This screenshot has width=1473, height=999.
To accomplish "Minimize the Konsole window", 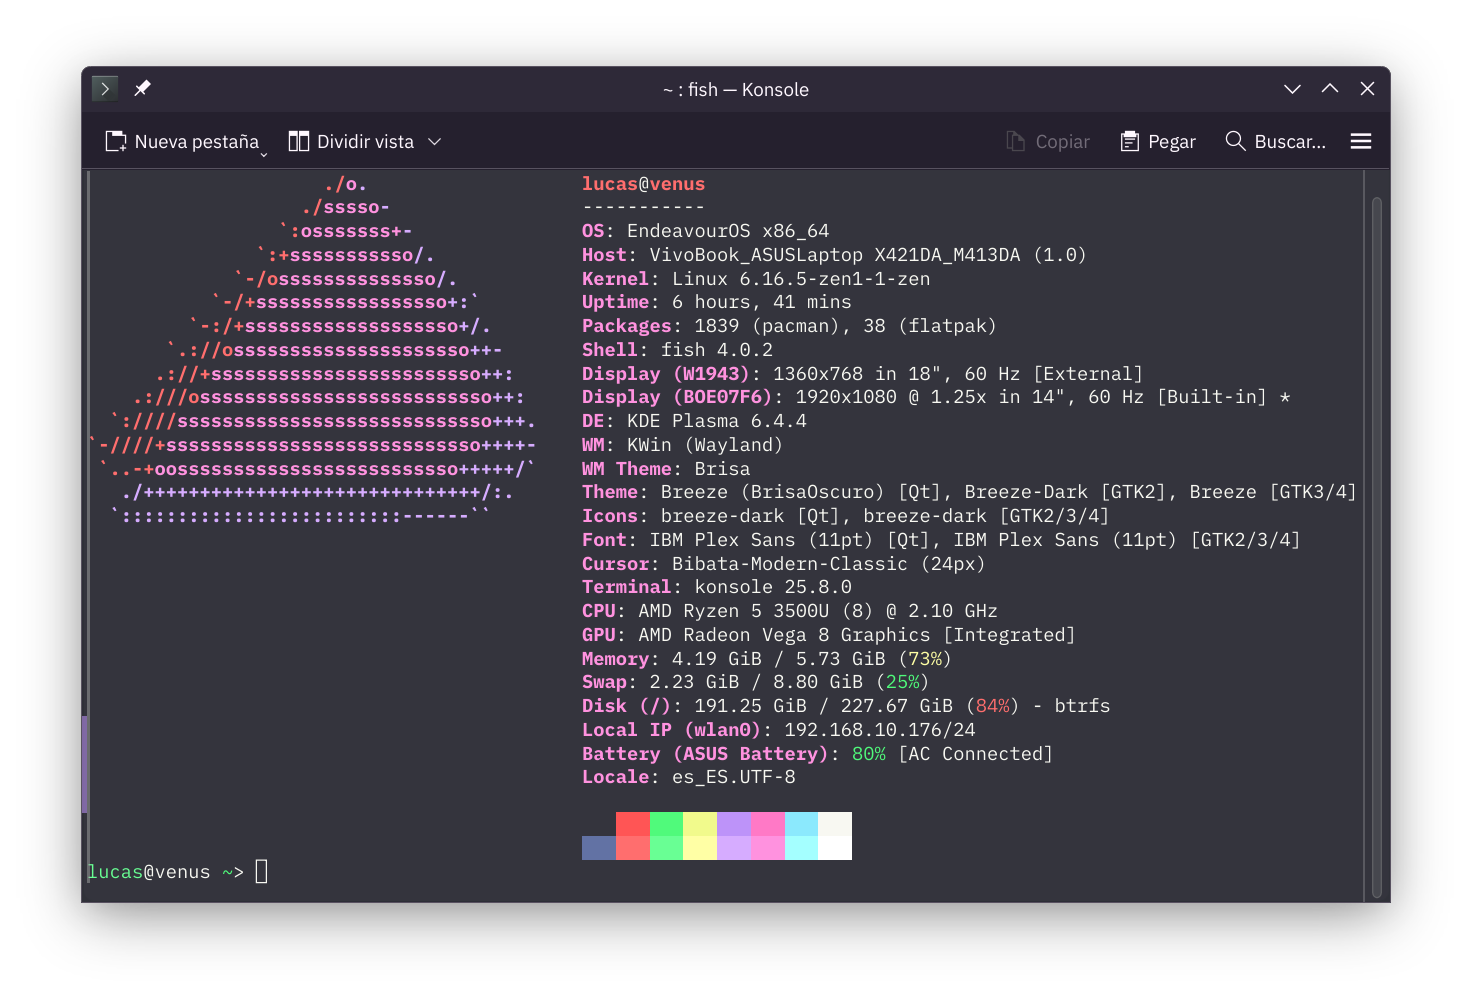I will click(x=1292, y=89).
